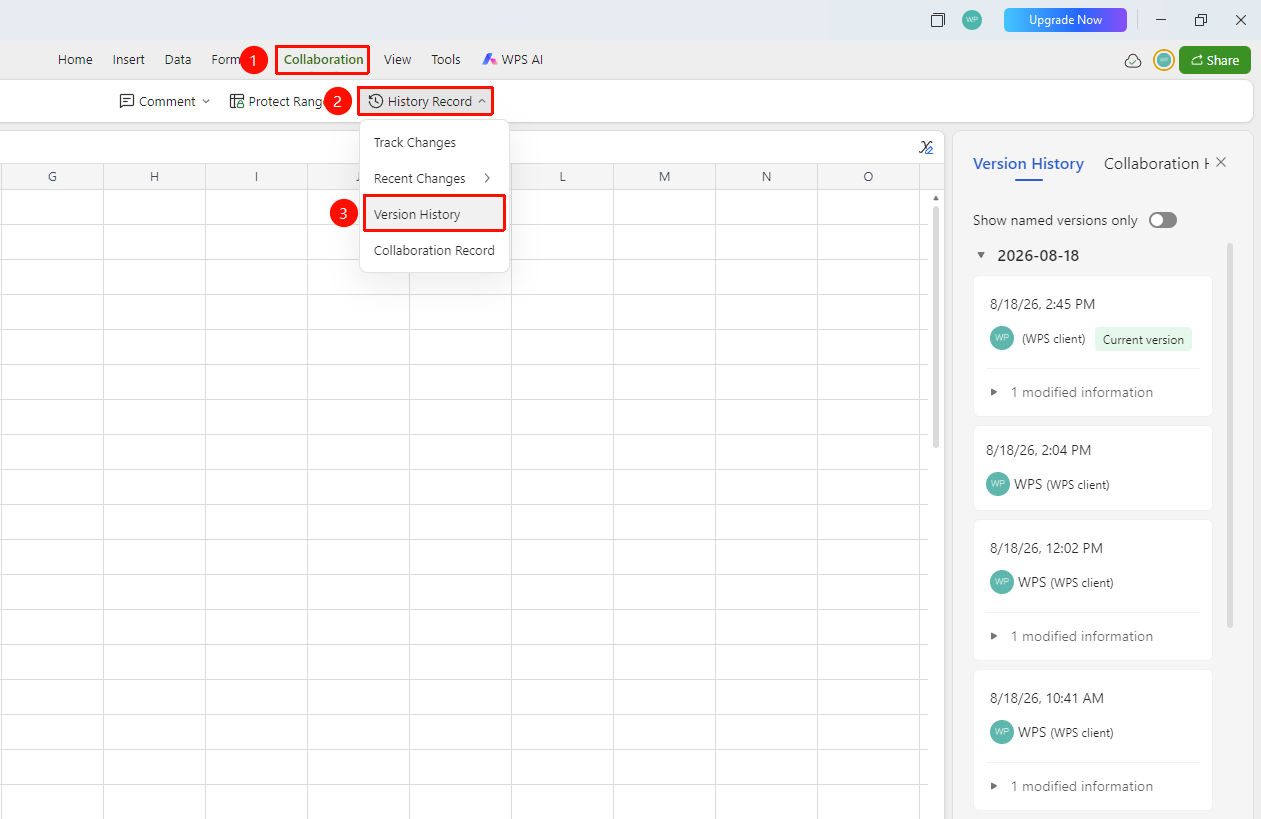The height and width of the screenshot is (819, 1261).
Task: Click the Current version badge
Action: (x=1143, y=339)
